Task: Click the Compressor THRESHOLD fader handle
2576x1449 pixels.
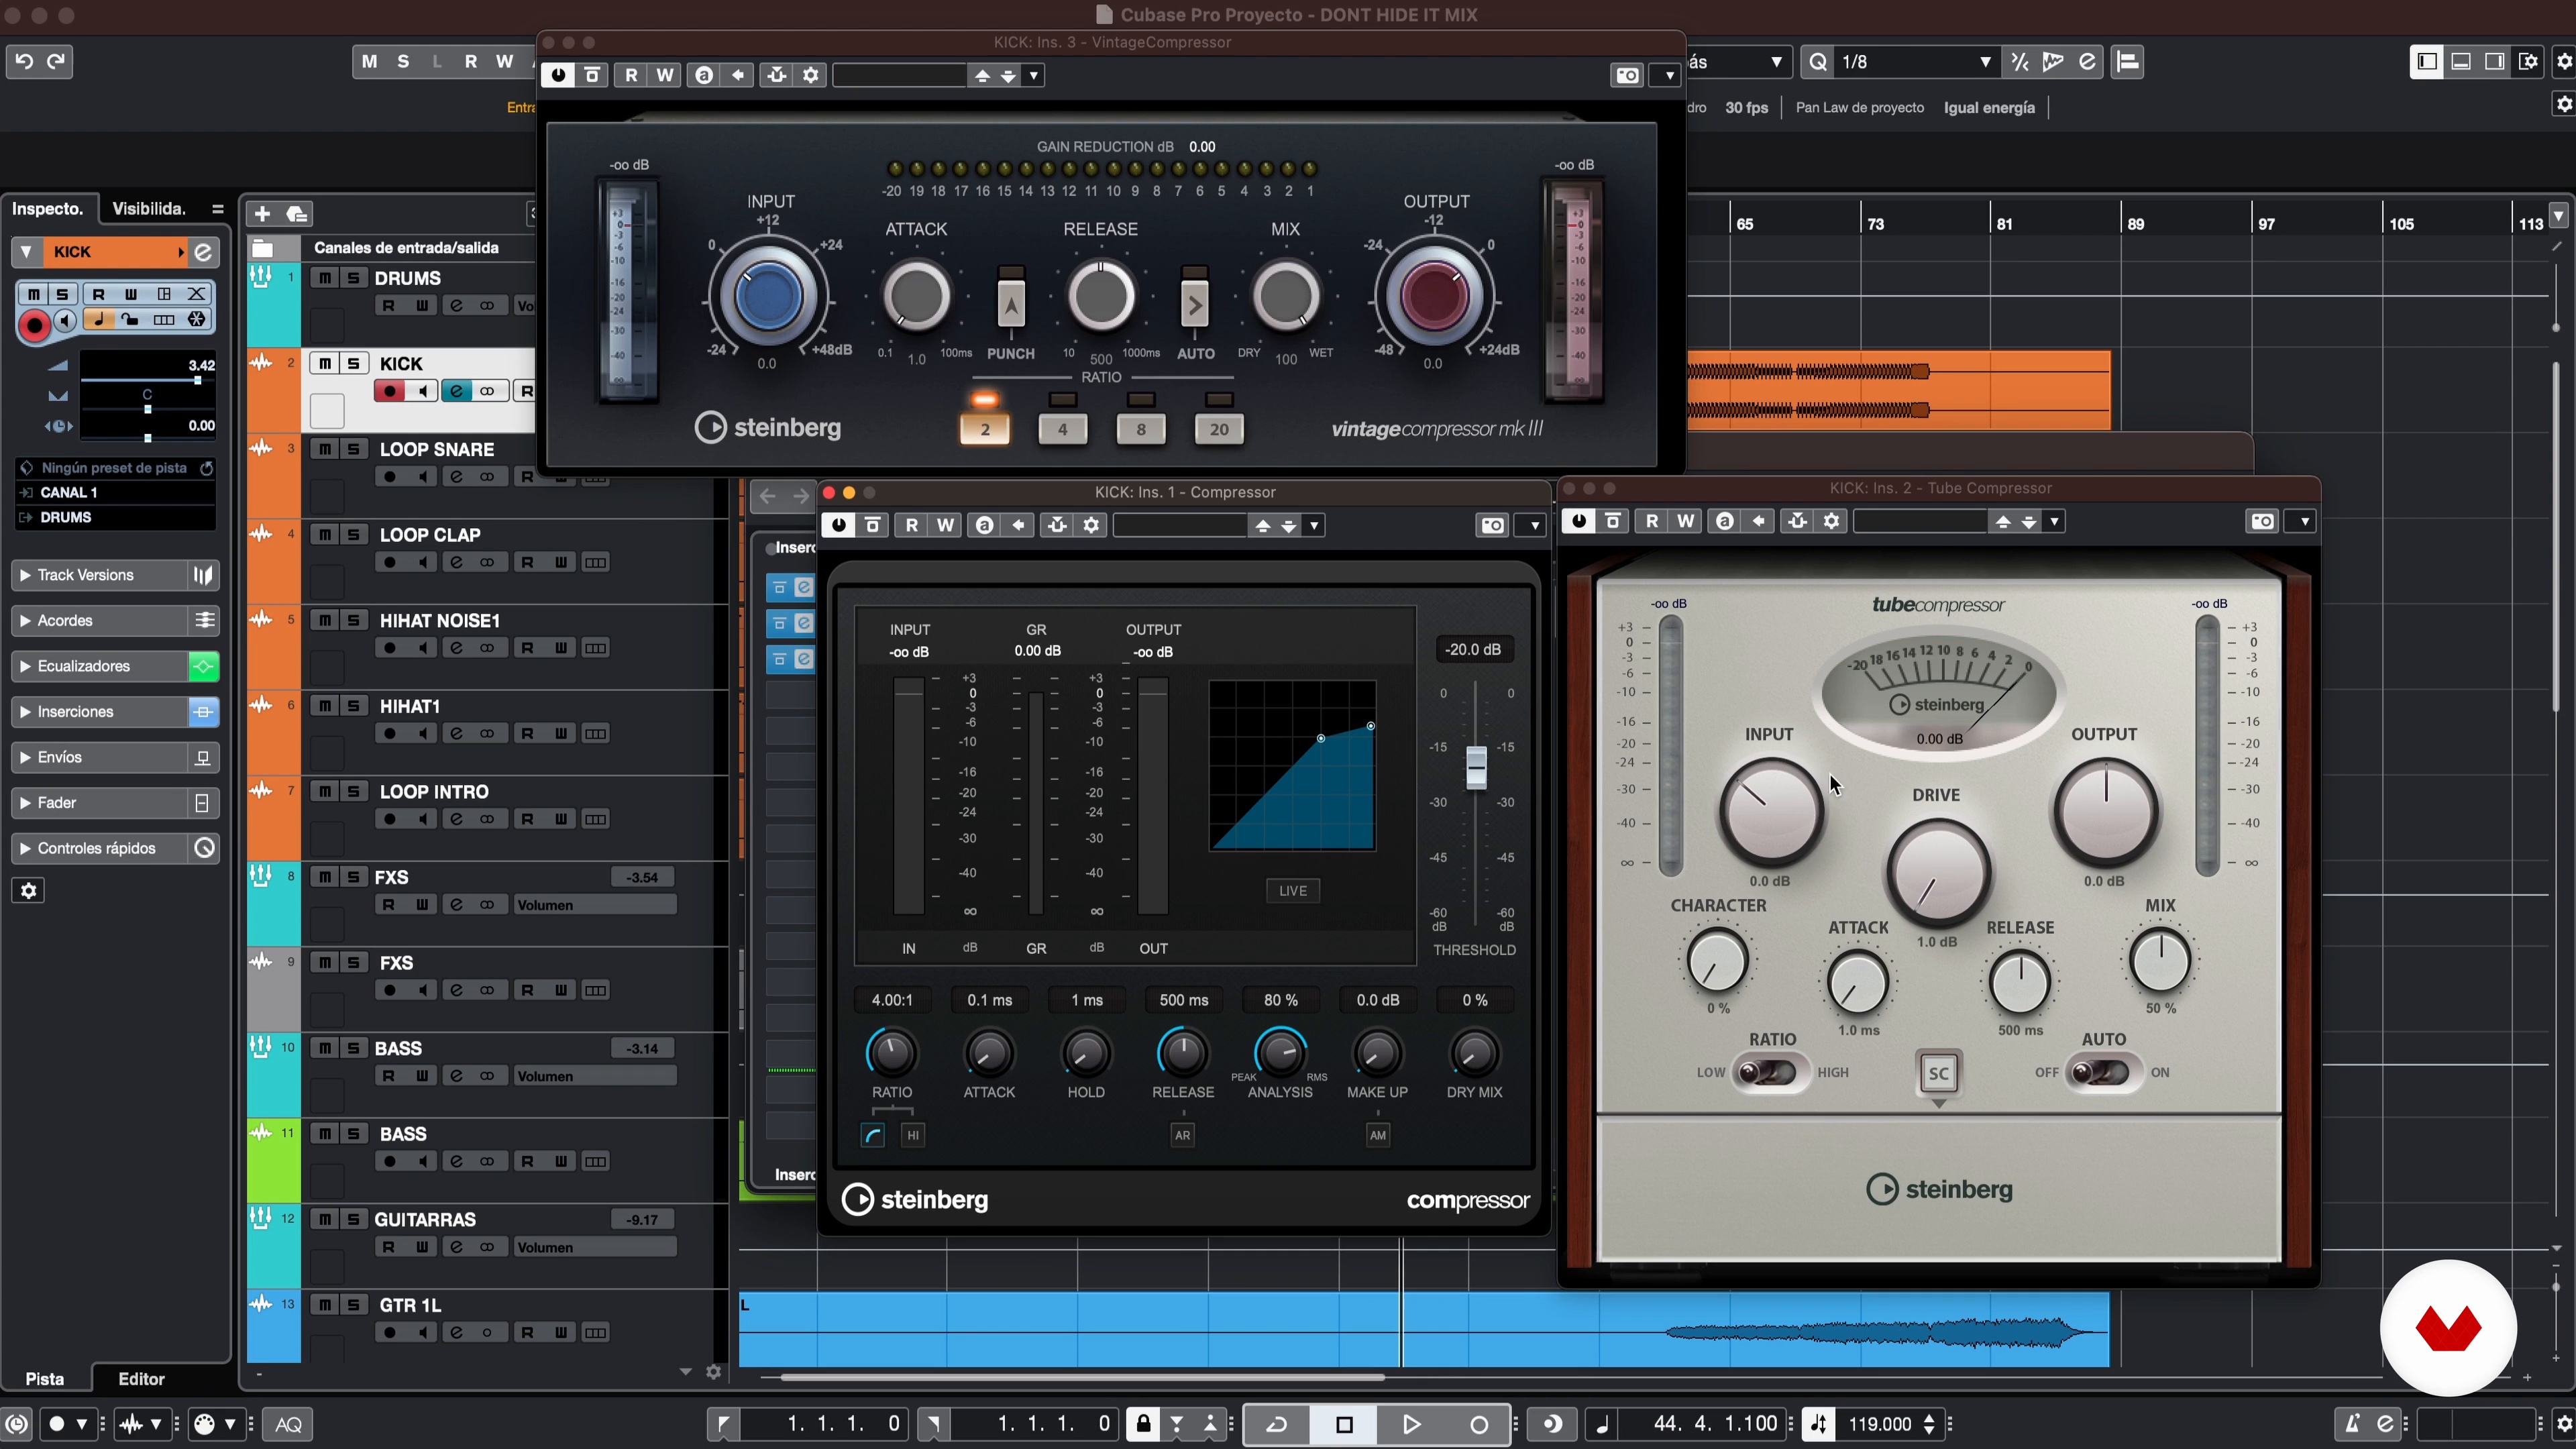Action: pos(1476,768)
